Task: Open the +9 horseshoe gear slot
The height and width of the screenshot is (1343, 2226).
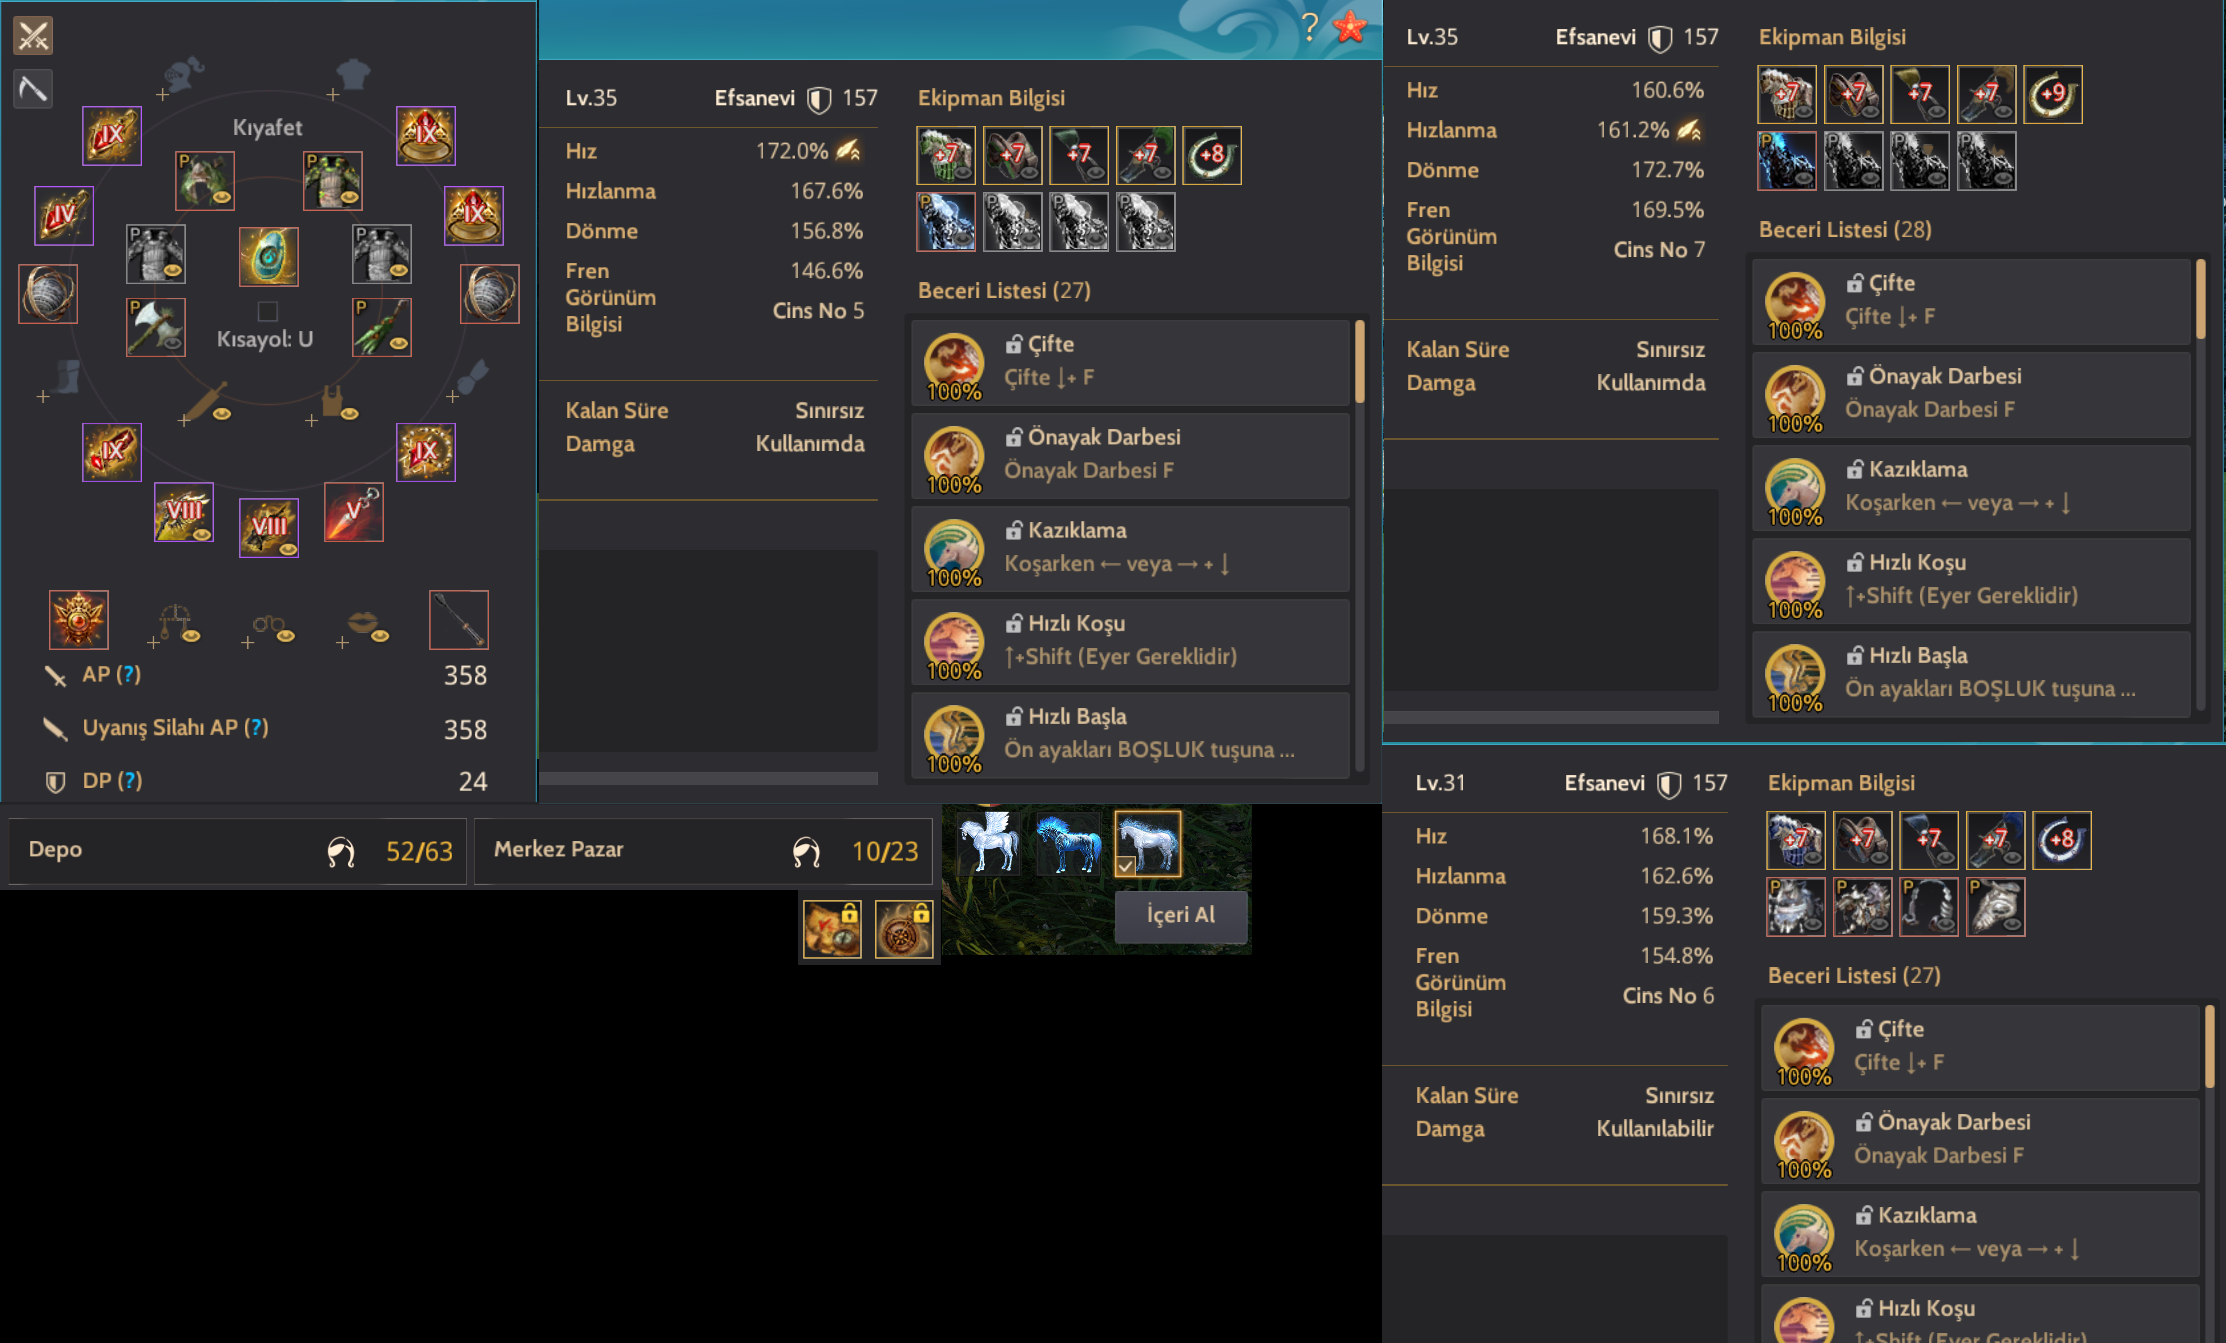Action: [x=2053, y=94]
